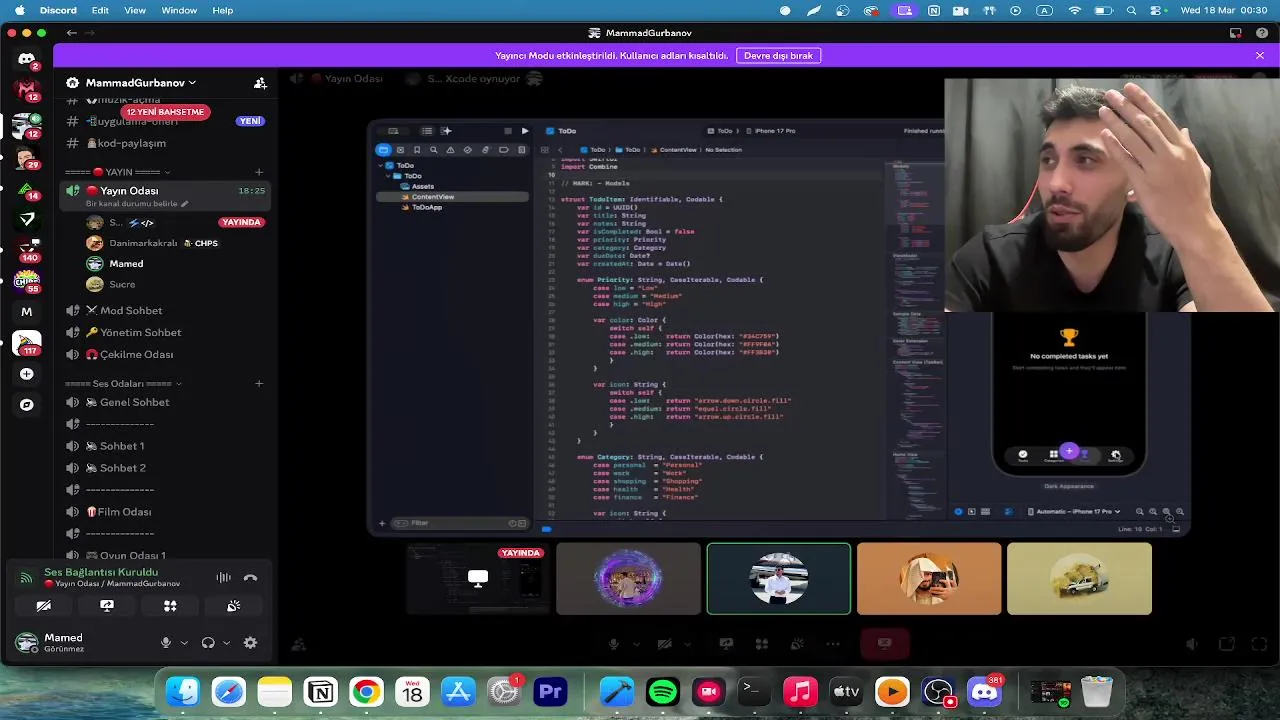Add a channel to Ses Odaları category
Screen dimensions: 1280x720
[x=259, y=384]
